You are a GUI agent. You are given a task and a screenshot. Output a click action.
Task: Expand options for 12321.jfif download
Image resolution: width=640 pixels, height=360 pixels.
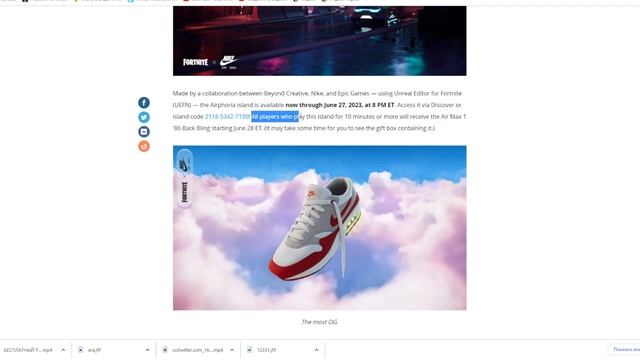(x=316, y=350)
